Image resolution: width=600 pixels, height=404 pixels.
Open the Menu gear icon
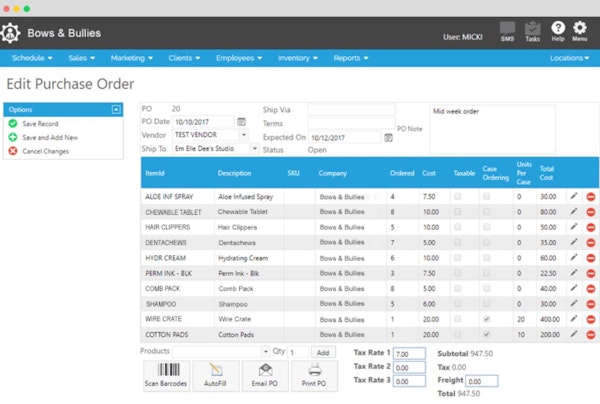[x=580, y=31]
